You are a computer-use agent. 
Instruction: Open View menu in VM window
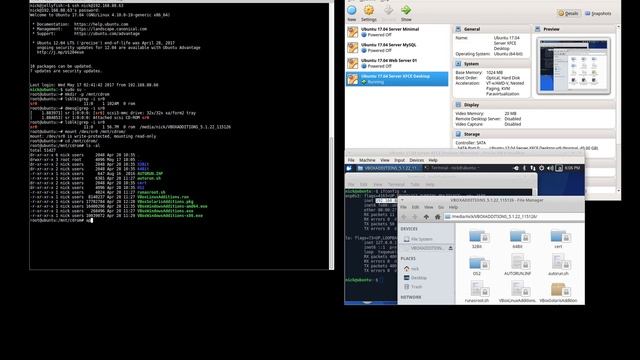coord(384,160)
